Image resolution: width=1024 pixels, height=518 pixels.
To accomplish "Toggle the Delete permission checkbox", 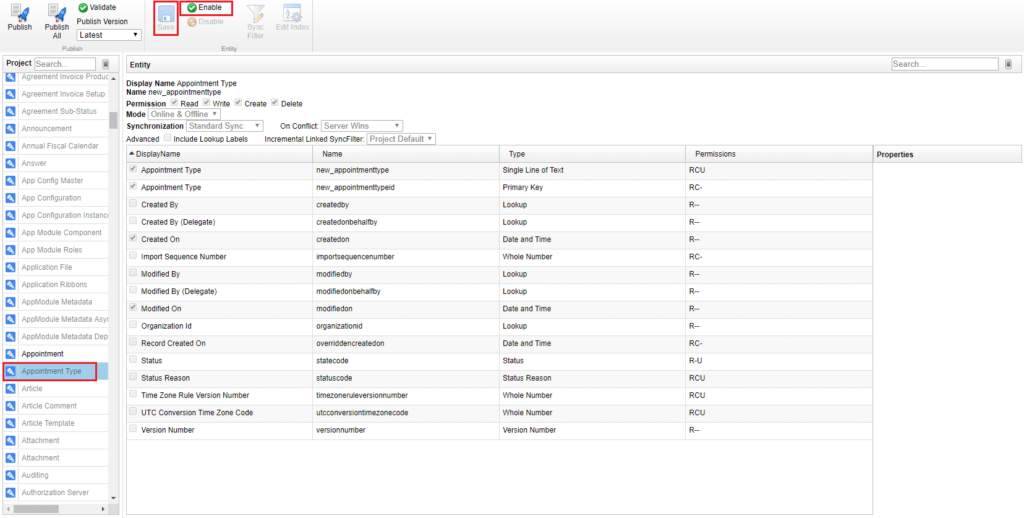I will 275,103.
